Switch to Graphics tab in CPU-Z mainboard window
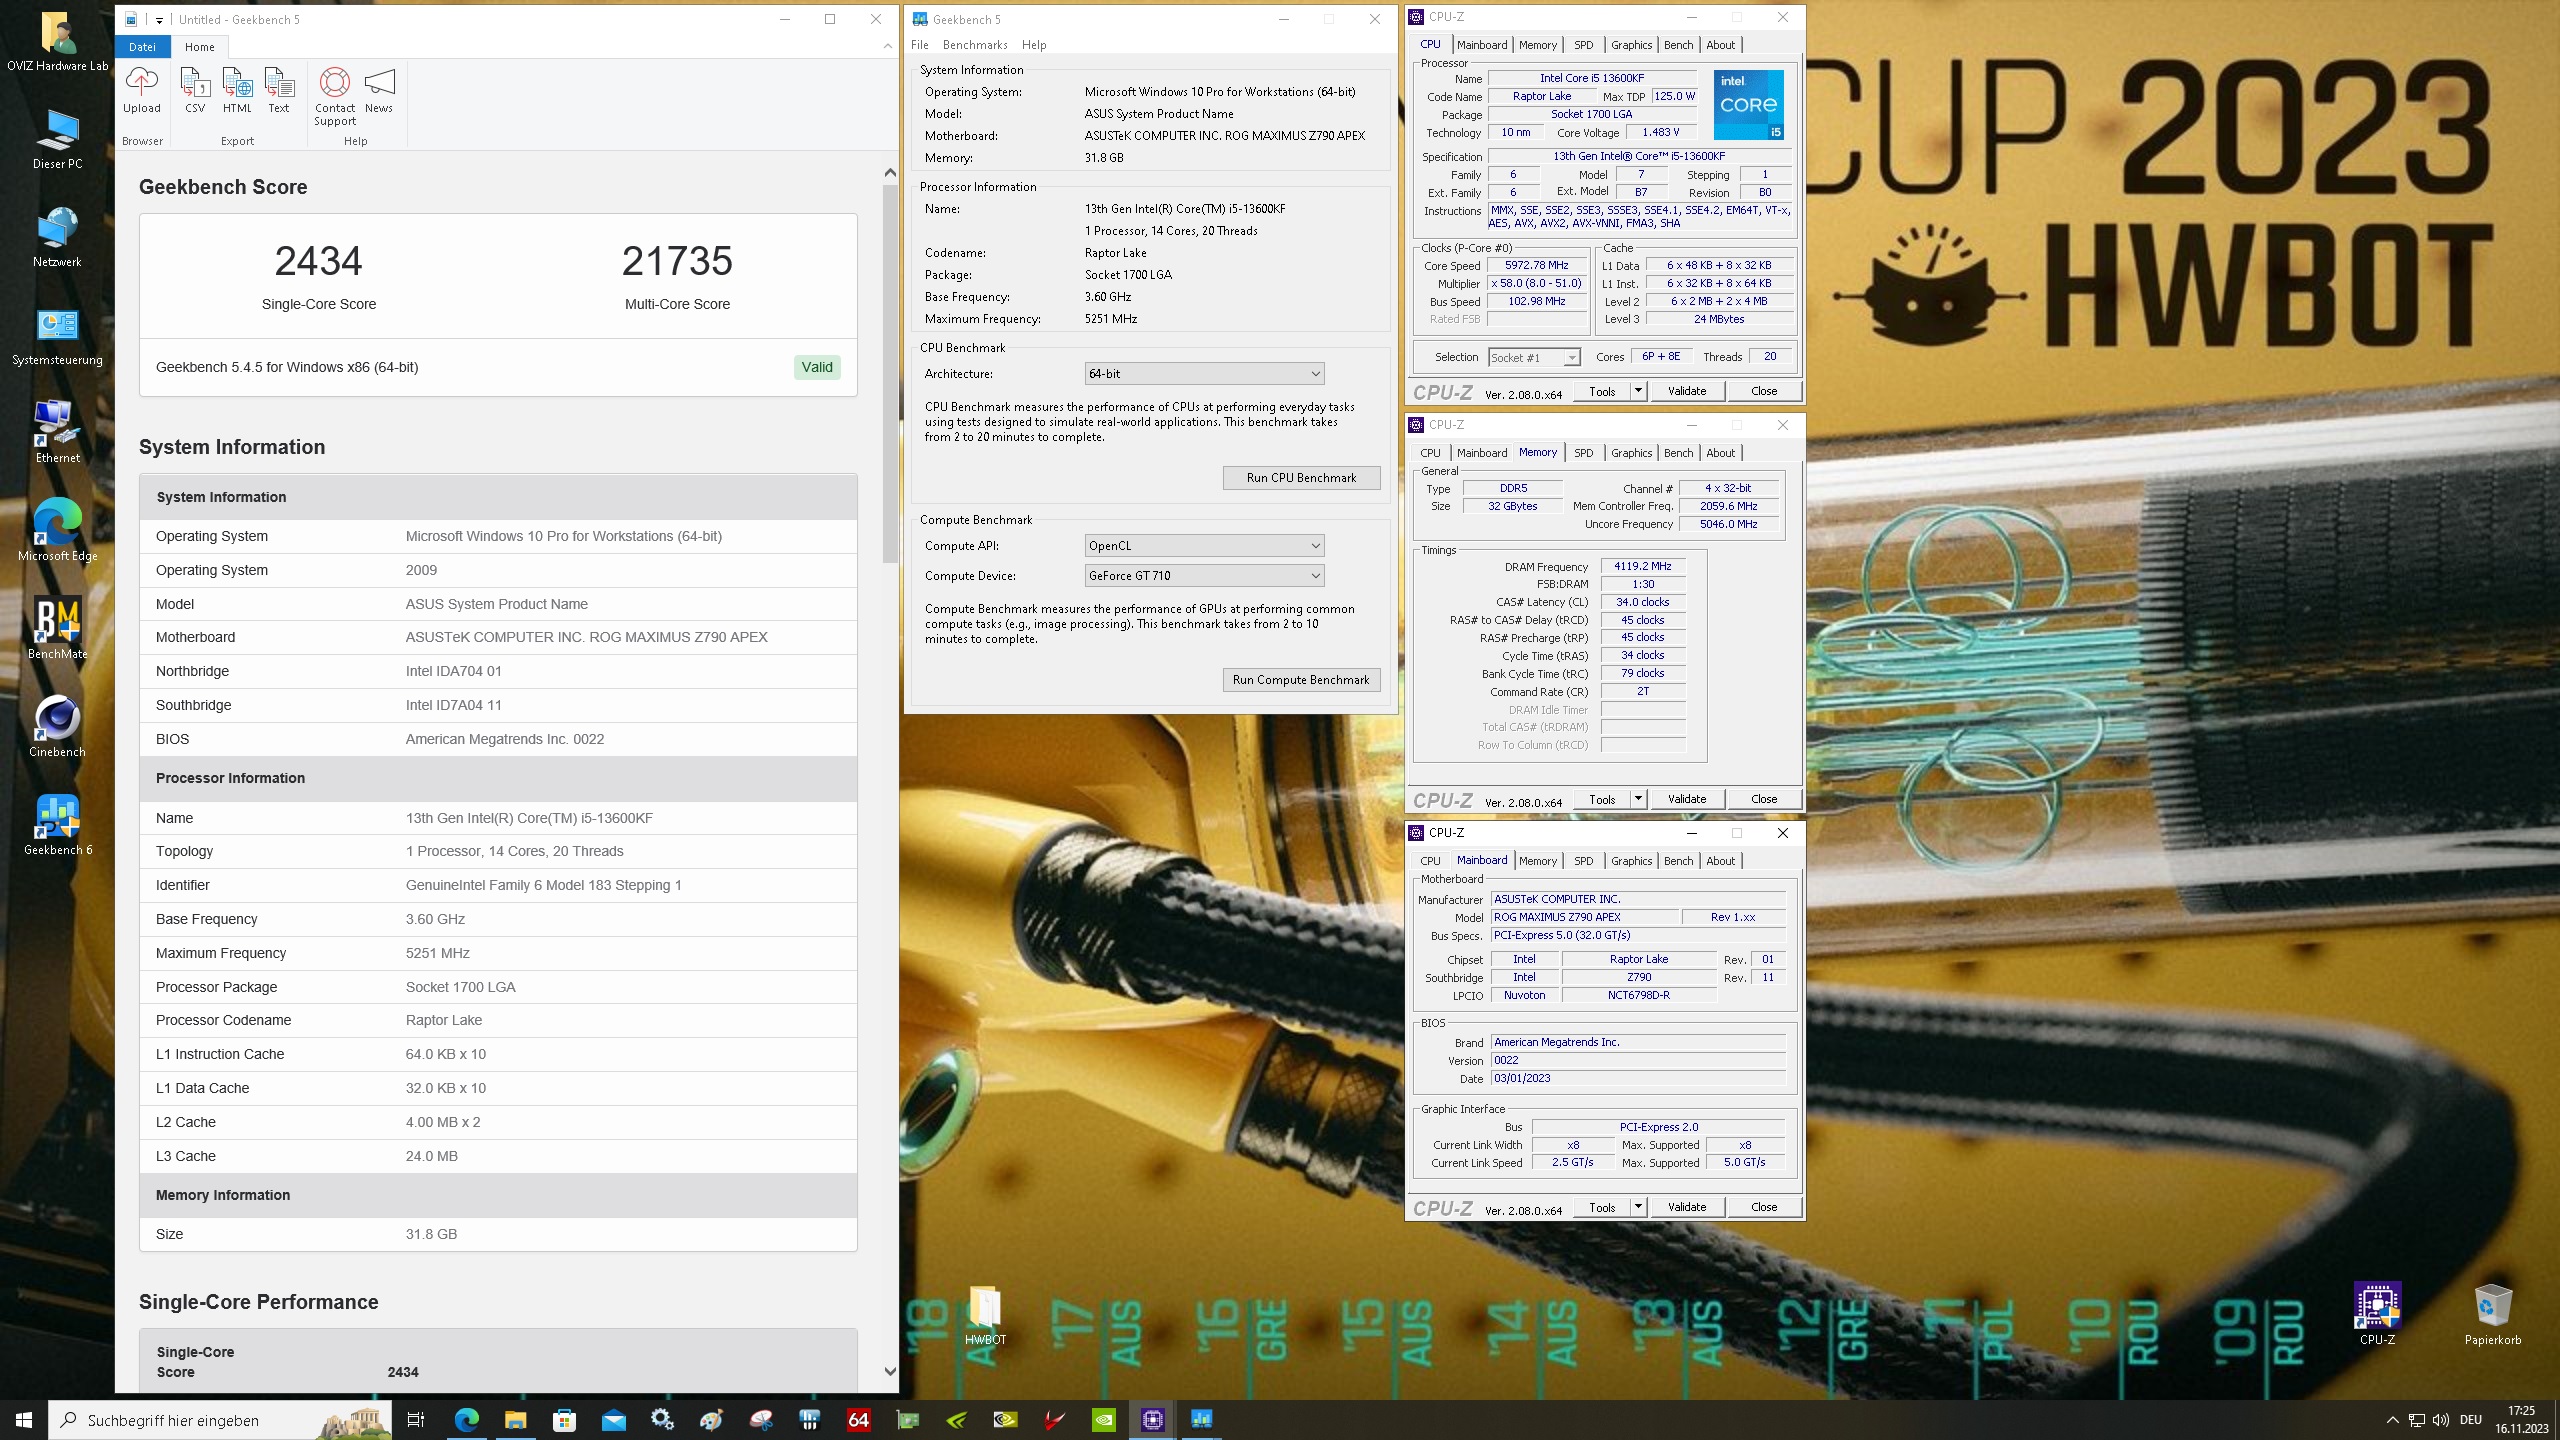This screenshot has height=1440, width=2560. (1631, 861)
